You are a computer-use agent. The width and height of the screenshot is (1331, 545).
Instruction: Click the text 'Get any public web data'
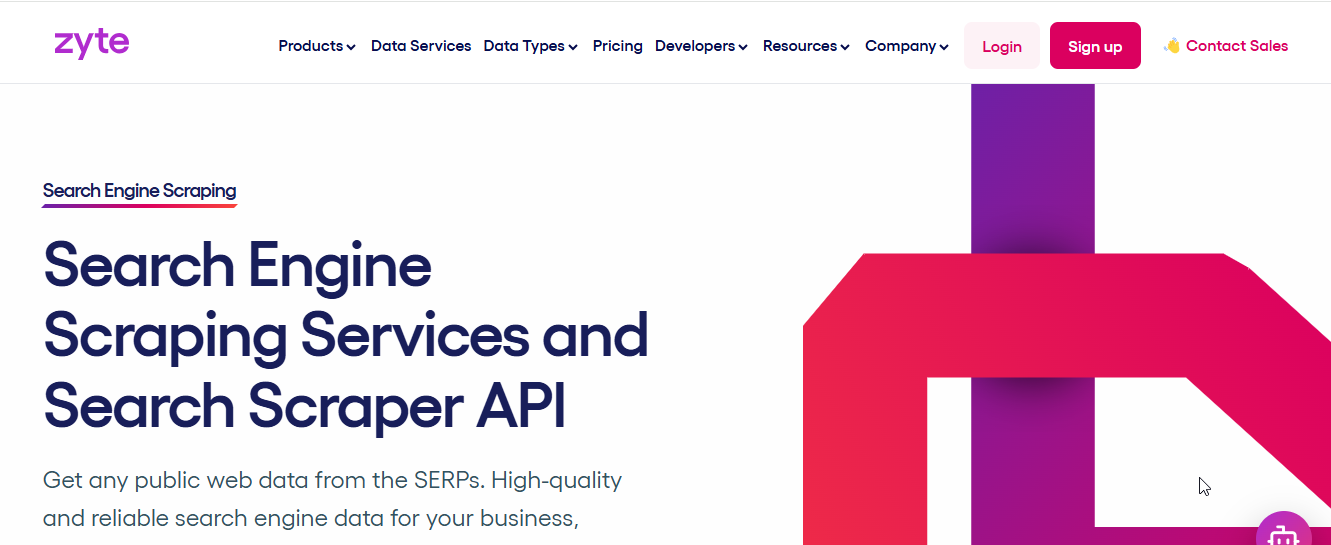(x=175, y=480)
